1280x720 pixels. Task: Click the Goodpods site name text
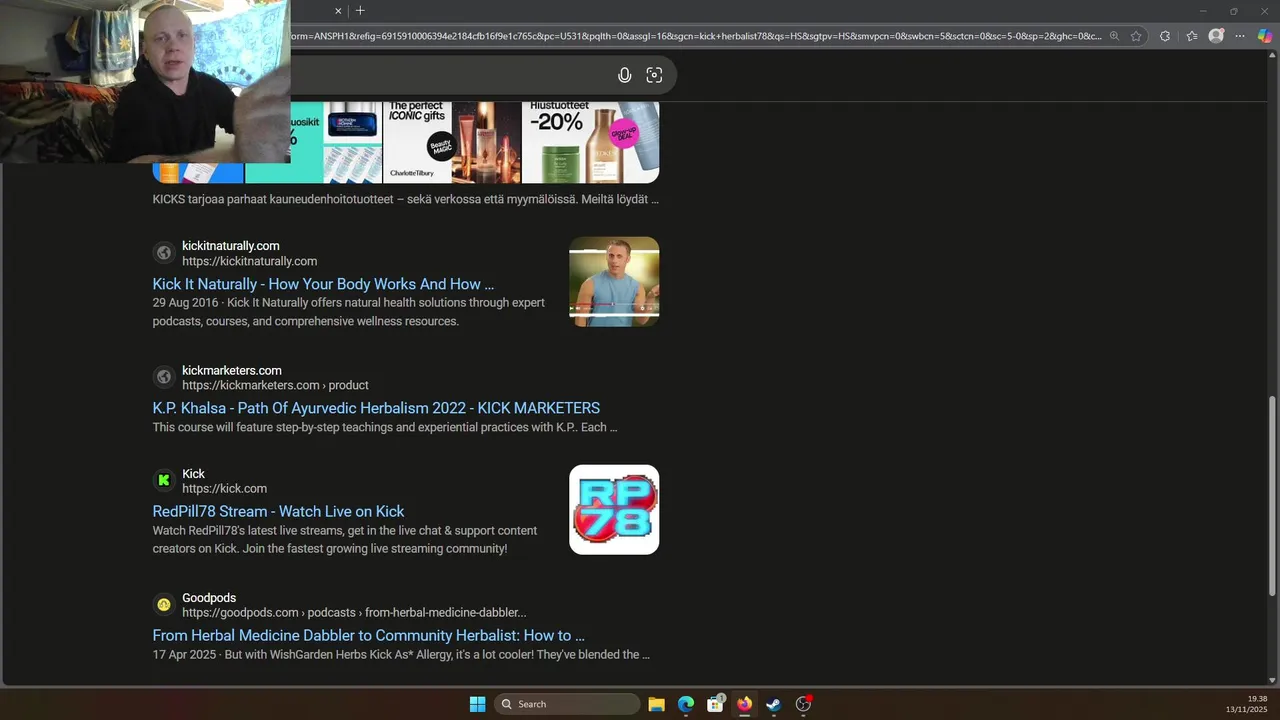tap(209, 598)
